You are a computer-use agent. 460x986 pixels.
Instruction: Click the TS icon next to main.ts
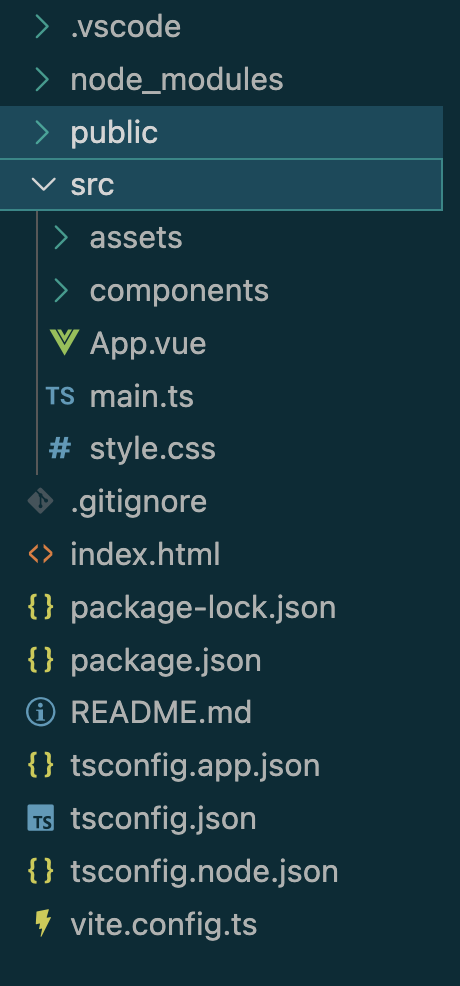60,396
